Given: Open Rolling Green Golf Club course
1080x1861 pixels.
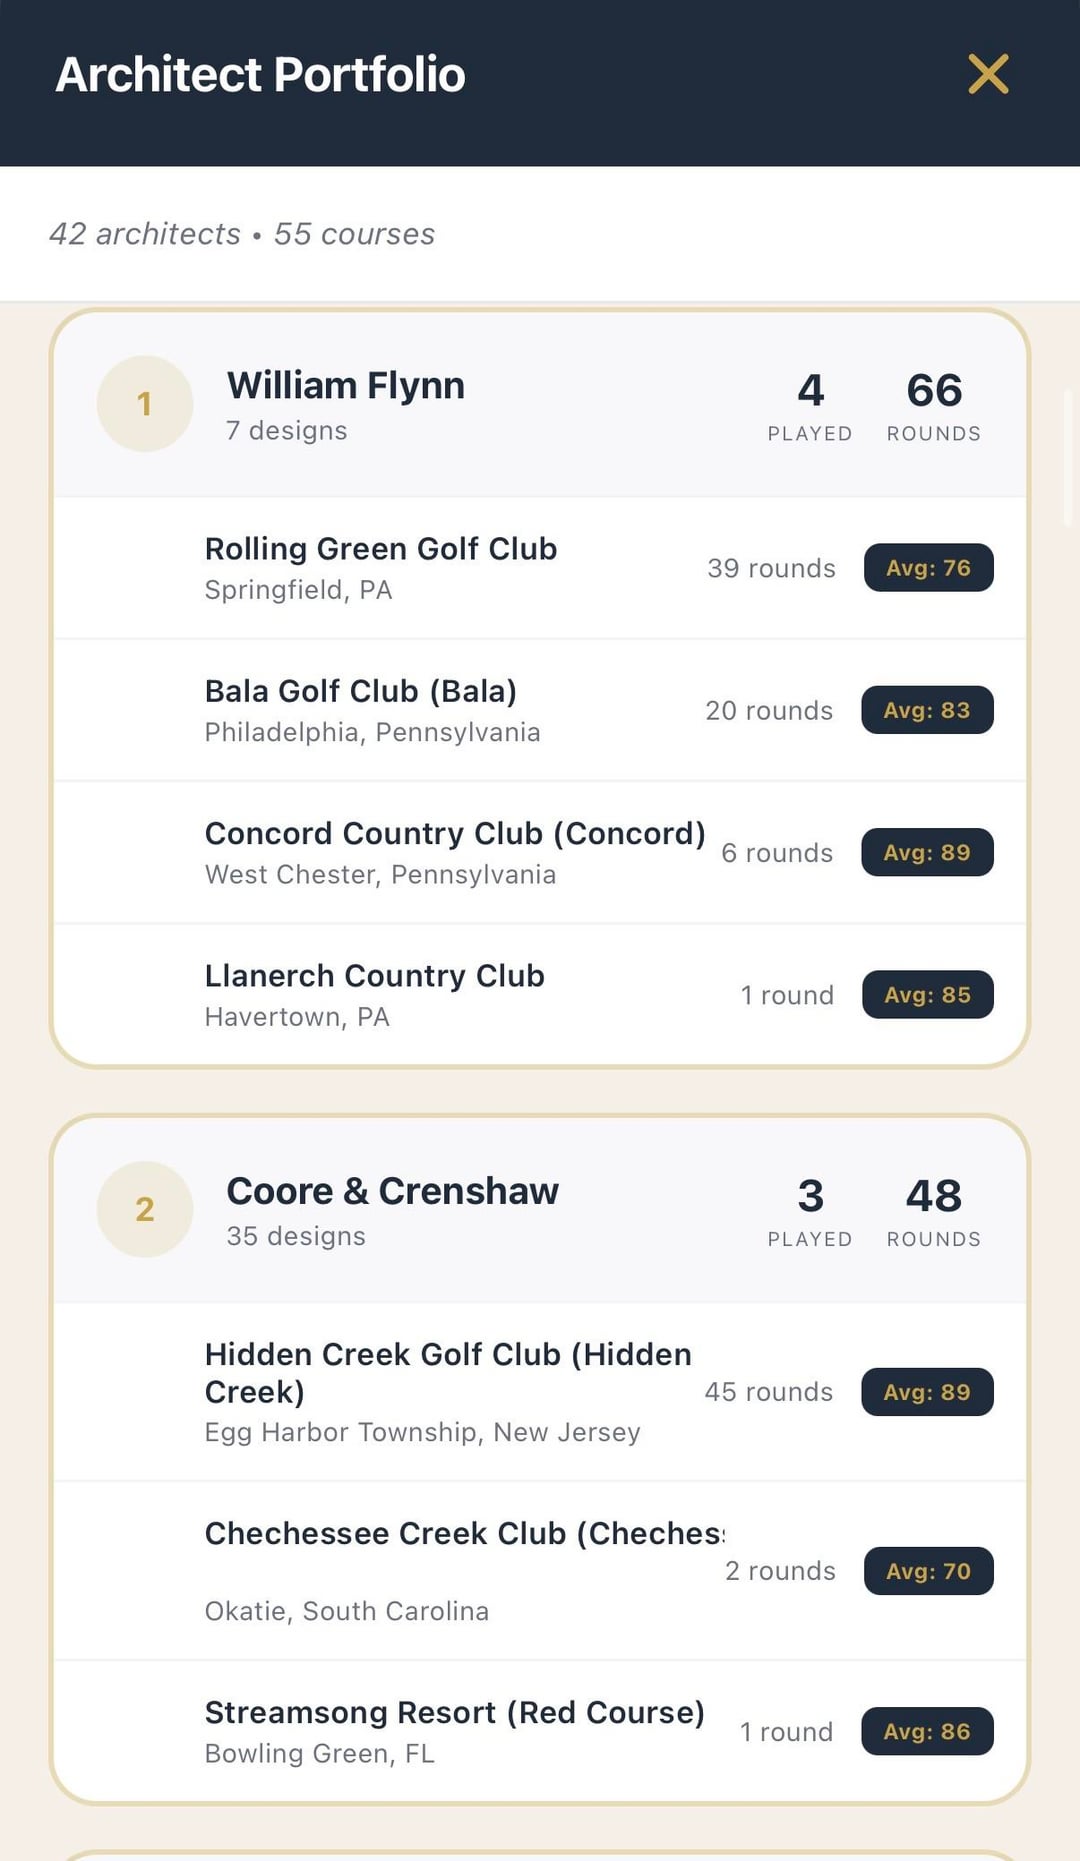Looking at the screenshot, I should coord(381,567).
